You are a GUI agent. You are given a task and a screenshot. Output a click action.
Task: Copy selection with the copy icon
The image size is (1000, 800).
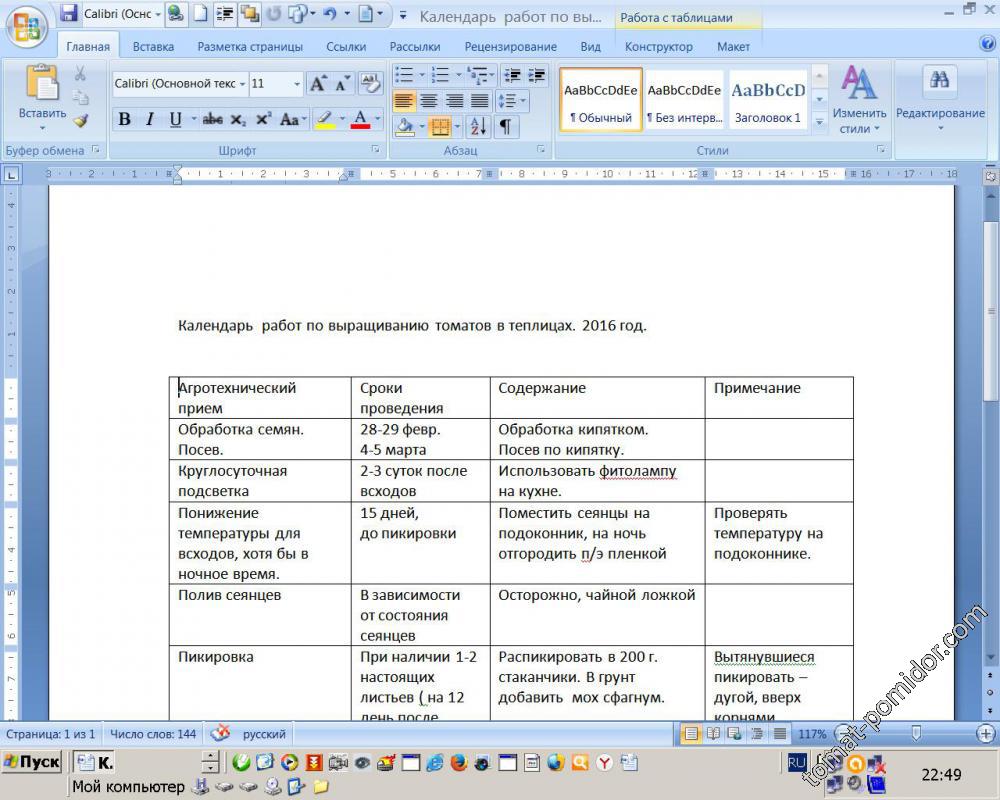(x=80, y=97)
